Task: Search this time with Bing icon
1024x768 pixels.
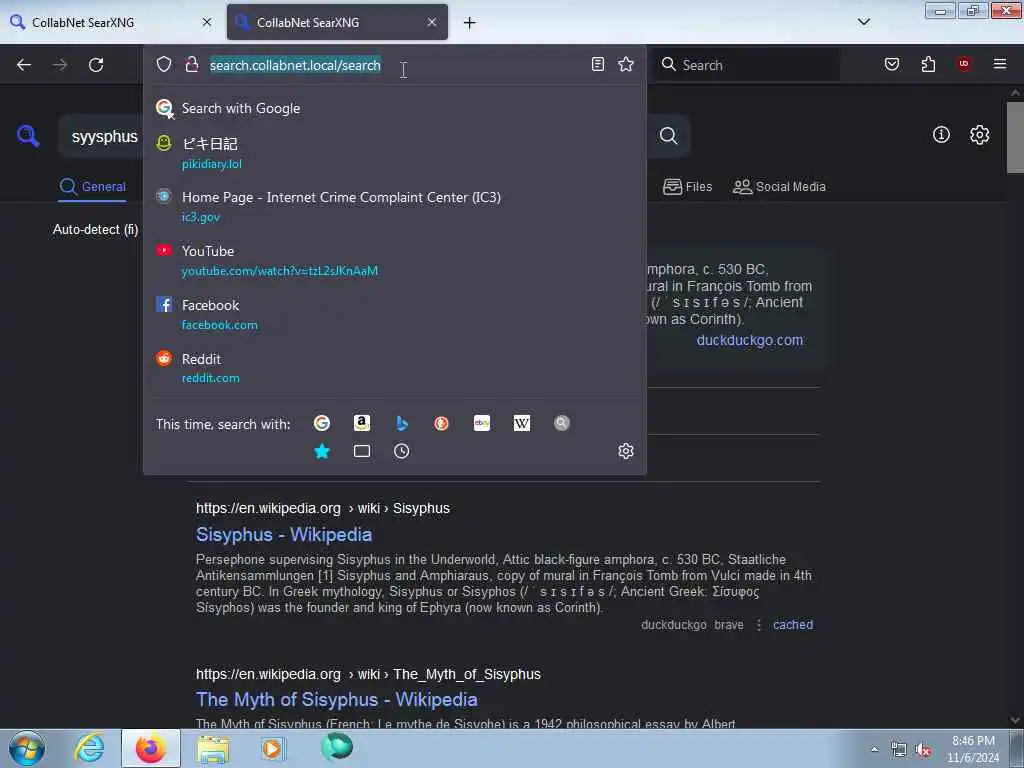Action: (x=402, y=423)
